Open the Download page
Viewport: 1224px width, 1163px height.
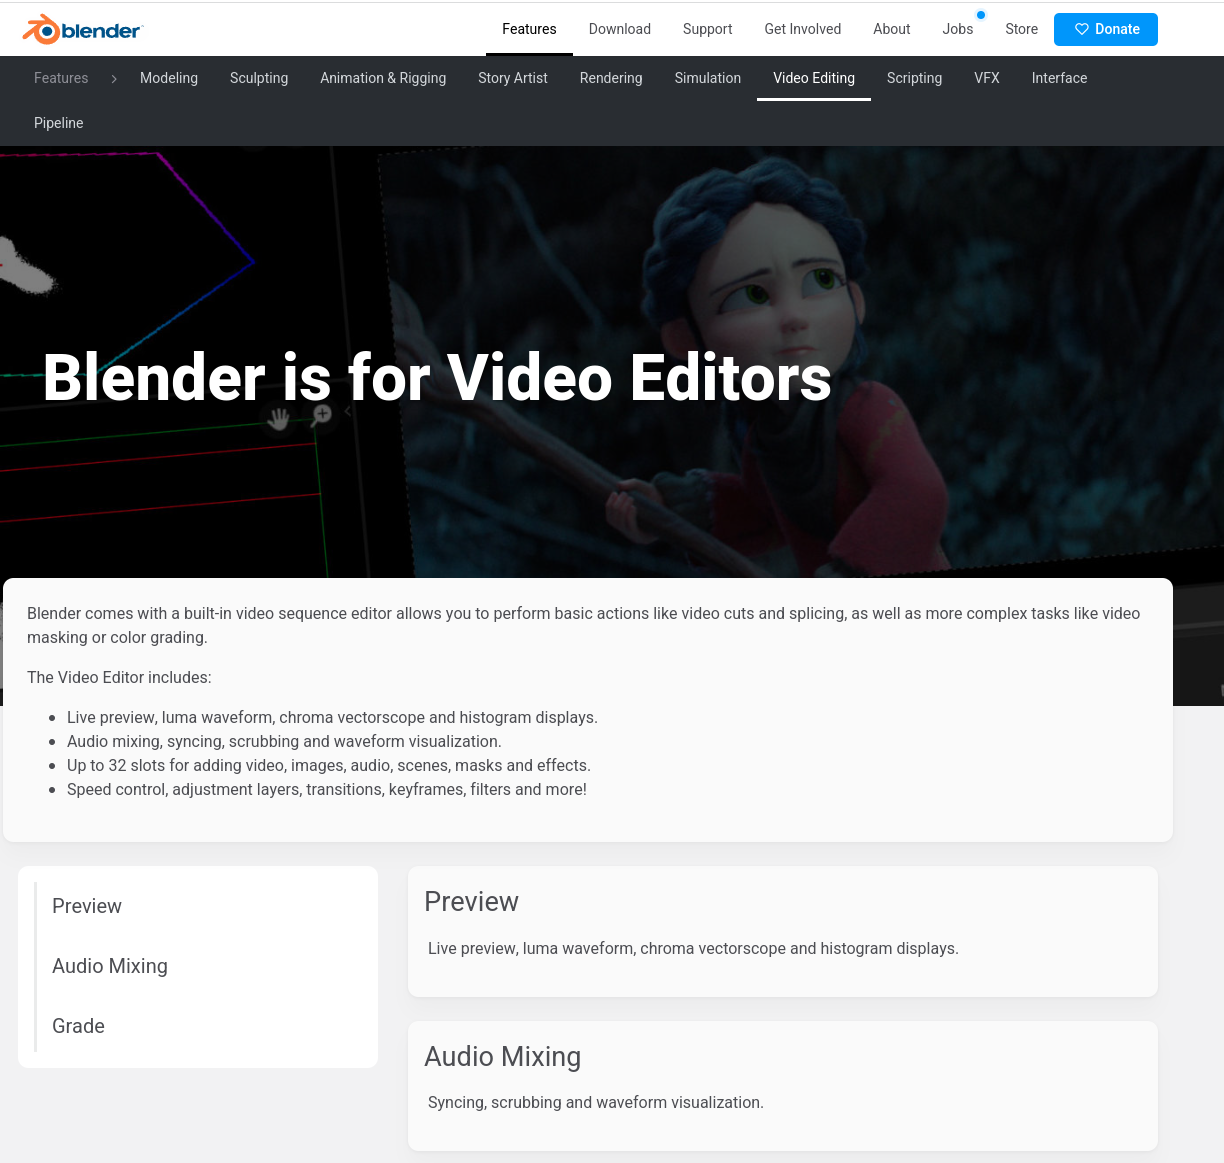pyautogui.click(x=620, y=29)
